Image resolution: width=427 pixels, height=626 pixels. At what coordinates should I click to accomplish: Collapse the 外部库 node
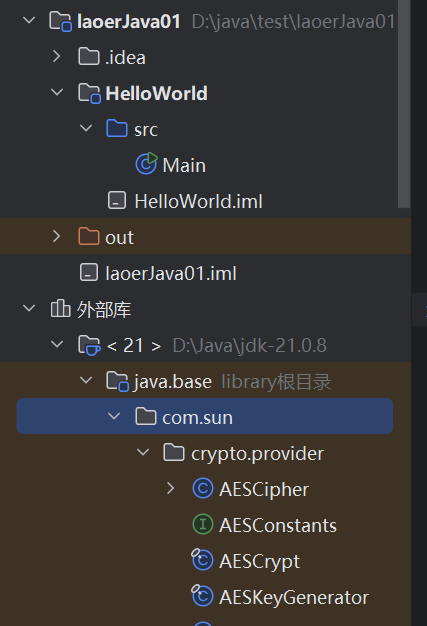coord(29,309)
